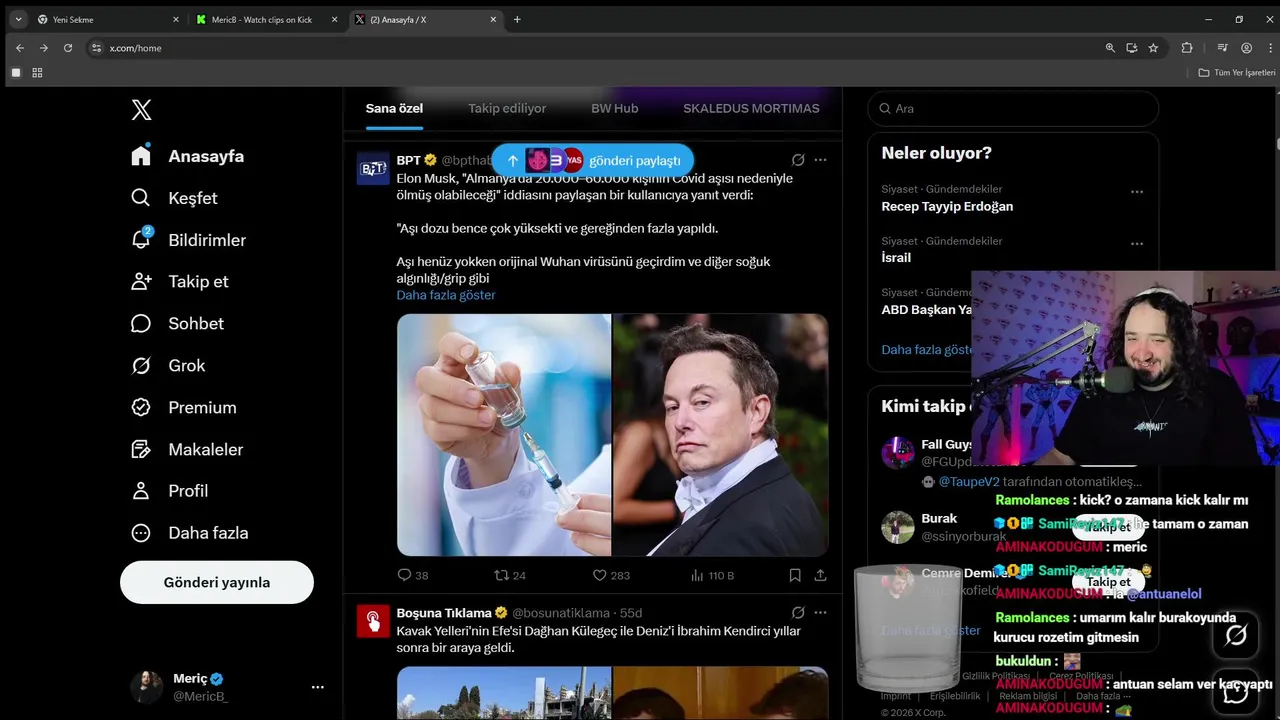The width and height of the screenshot is (1280, 720).
Task: Open Boşuna Tıklama profile avatar
Action: coord(373,621)
